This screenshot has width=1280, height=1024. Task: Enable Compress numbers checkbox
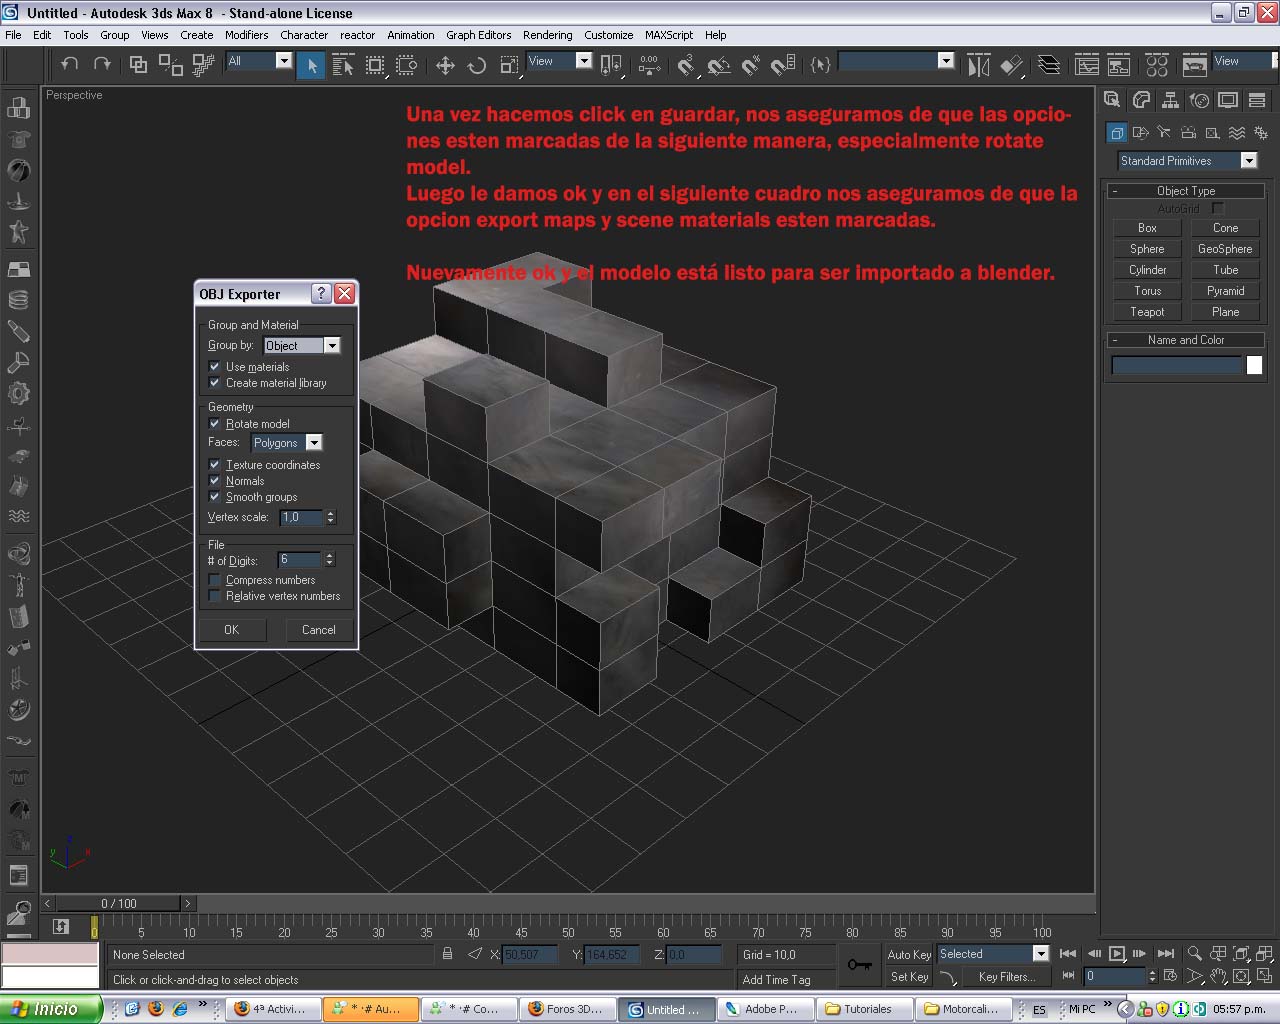[214, 580]
